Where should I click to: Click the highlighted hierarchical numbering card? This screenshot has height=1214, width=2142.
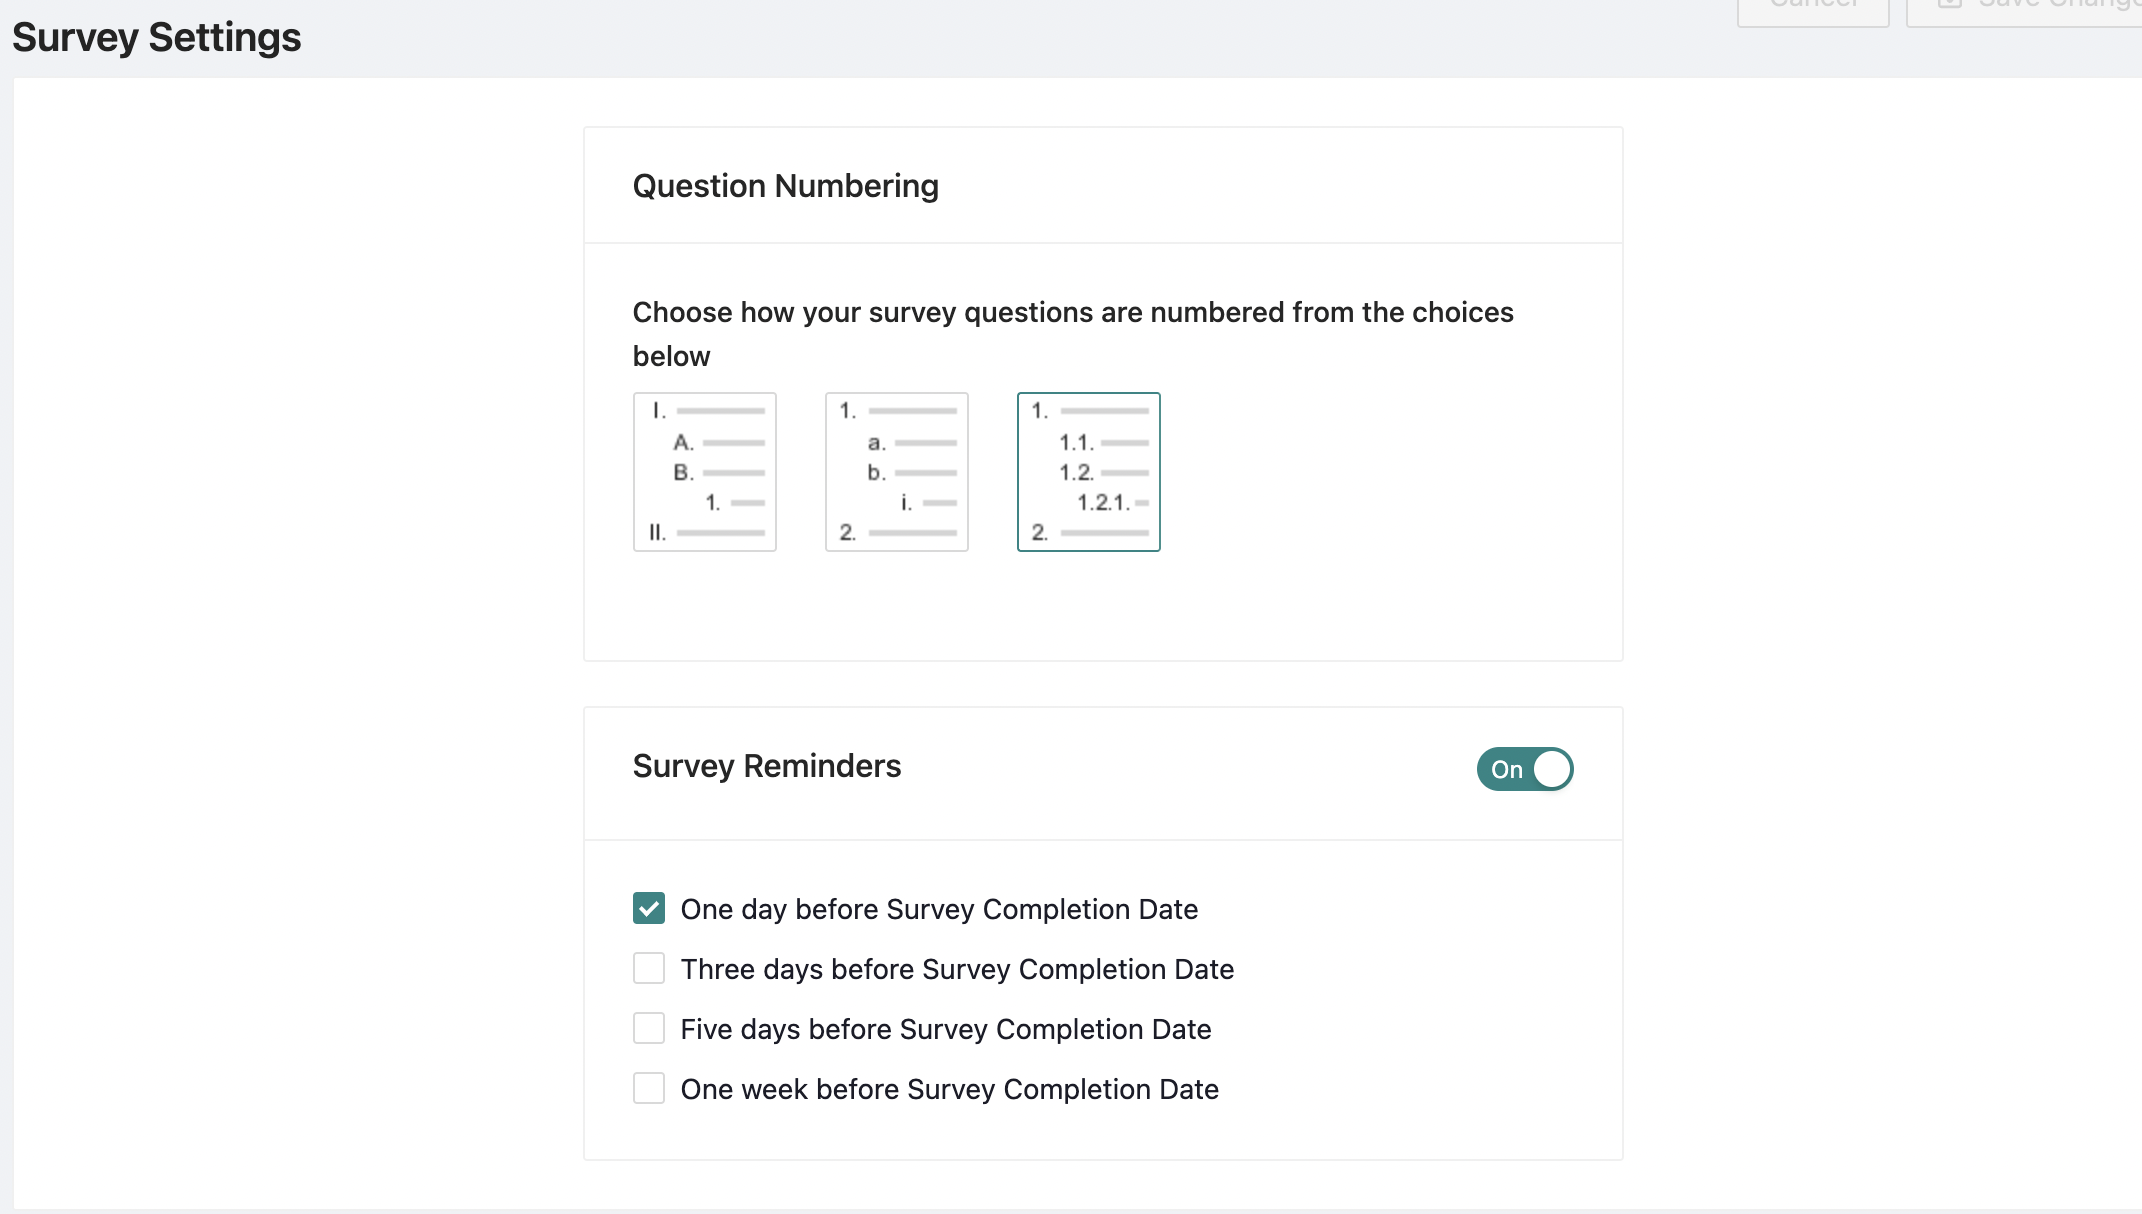(x=1088, y=471)
